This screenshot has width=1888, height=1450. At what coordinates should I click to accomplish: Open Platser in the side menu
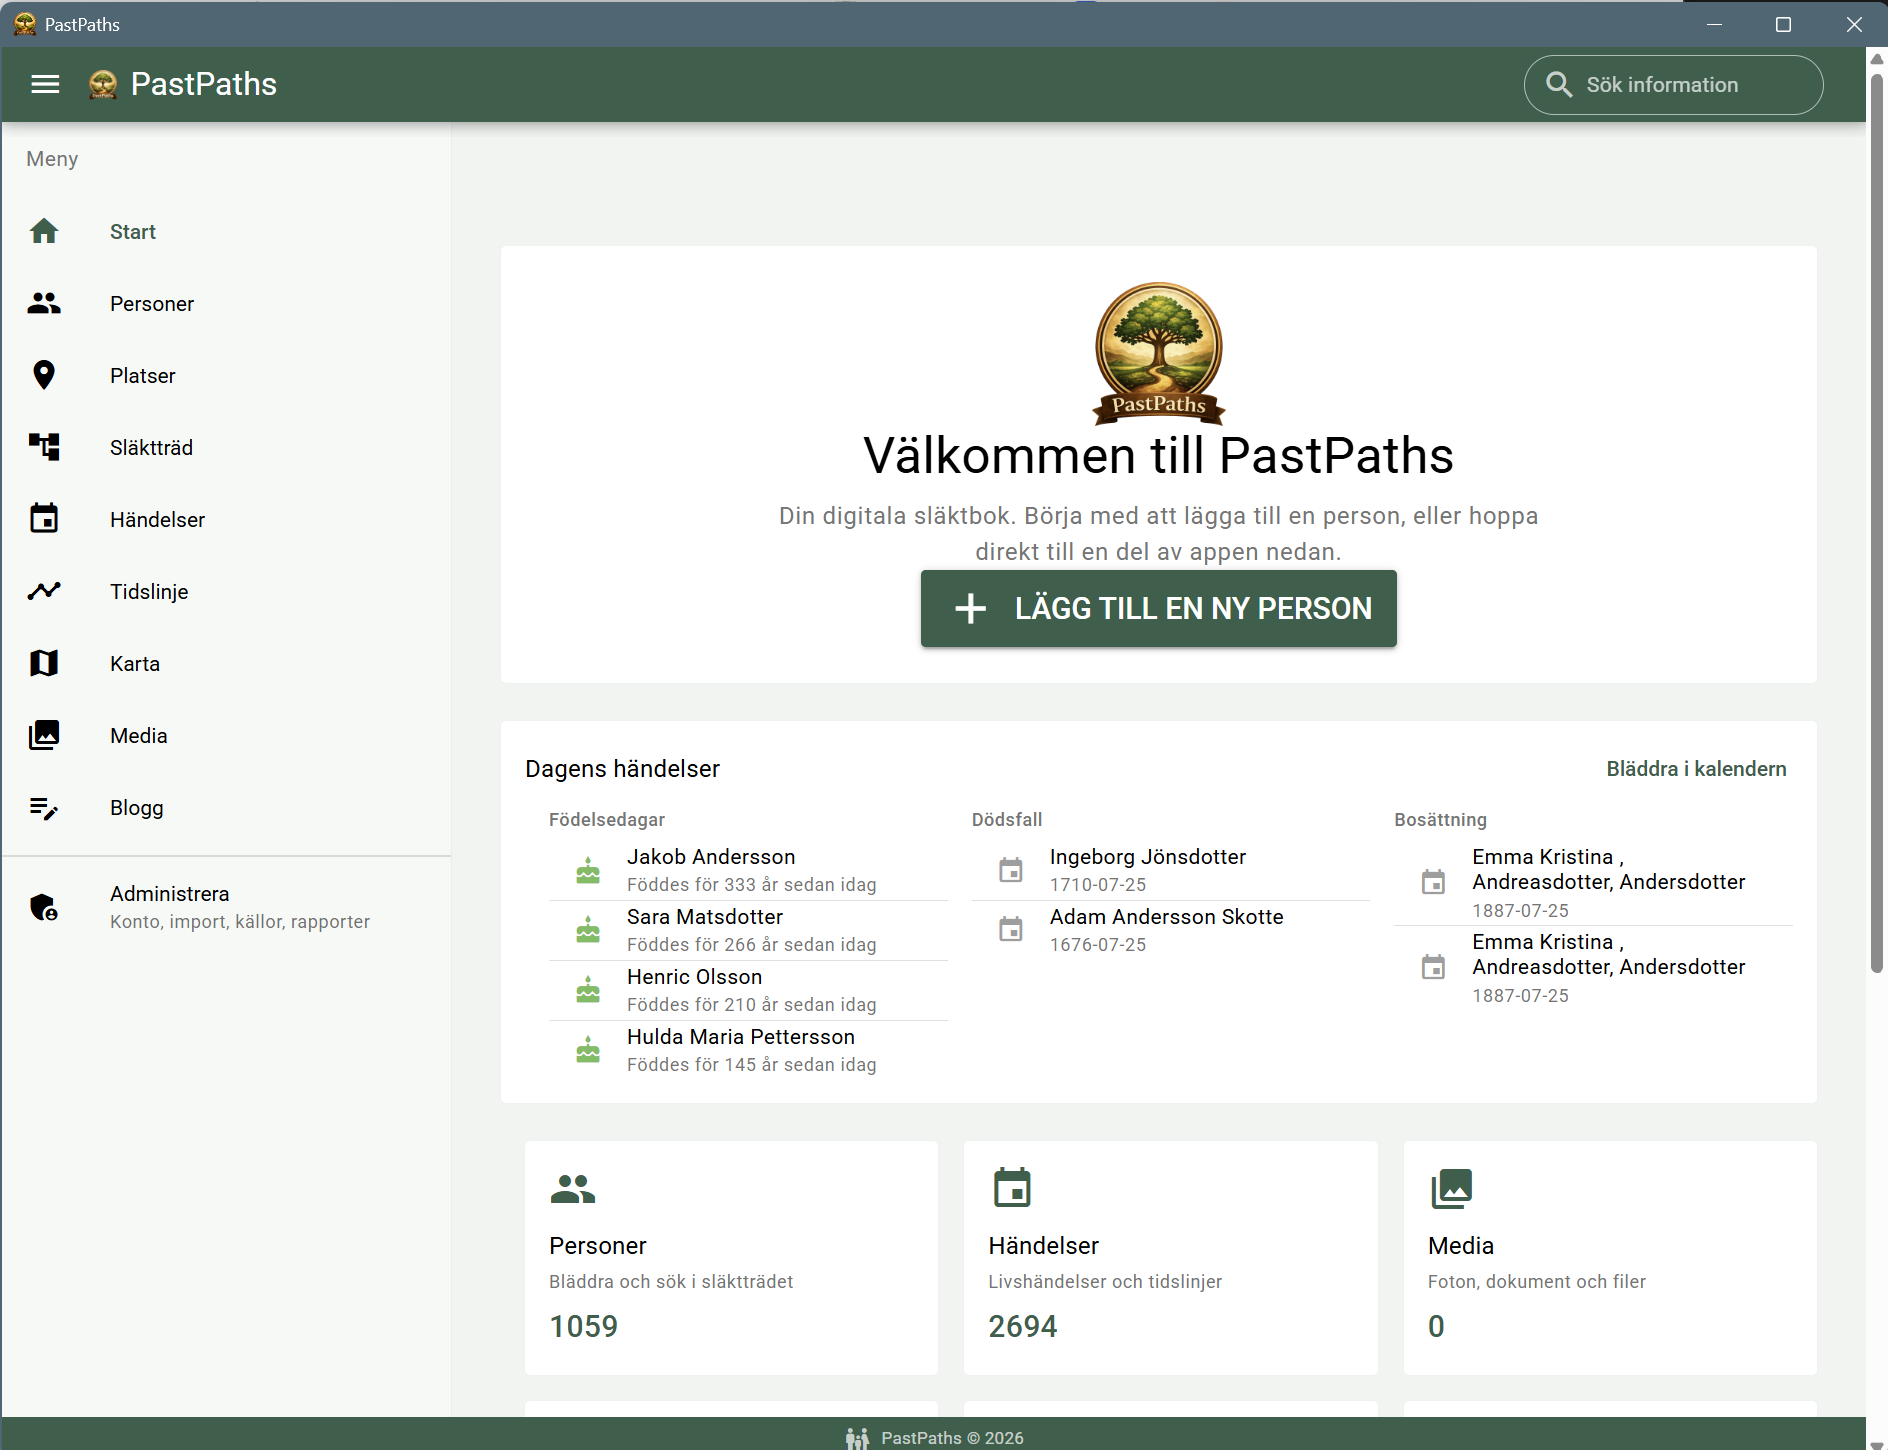coord(226,376)
